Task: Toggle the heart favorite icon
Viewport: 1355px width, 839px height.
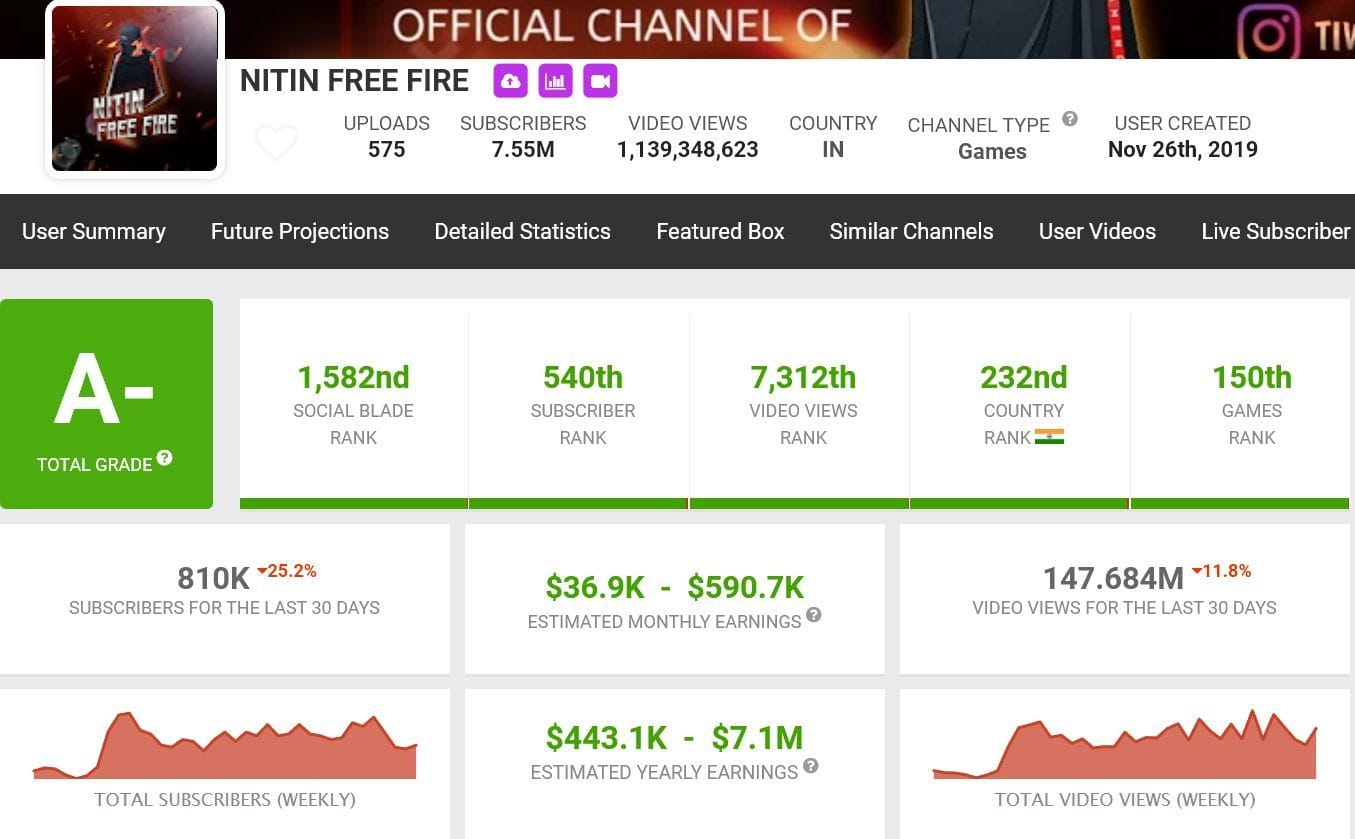Action: point(276,143)
